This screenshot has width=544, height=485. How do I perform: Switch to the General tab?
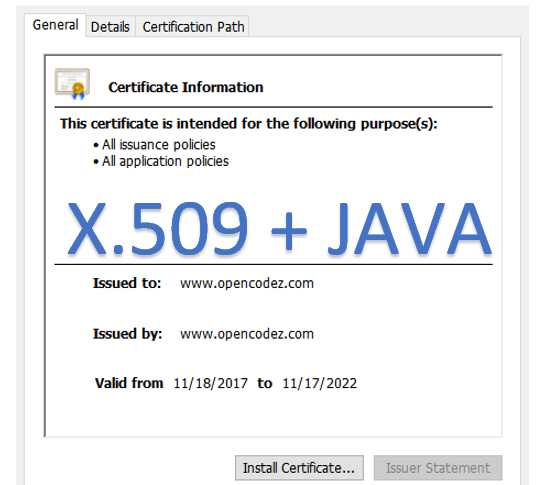pos(55,25)
